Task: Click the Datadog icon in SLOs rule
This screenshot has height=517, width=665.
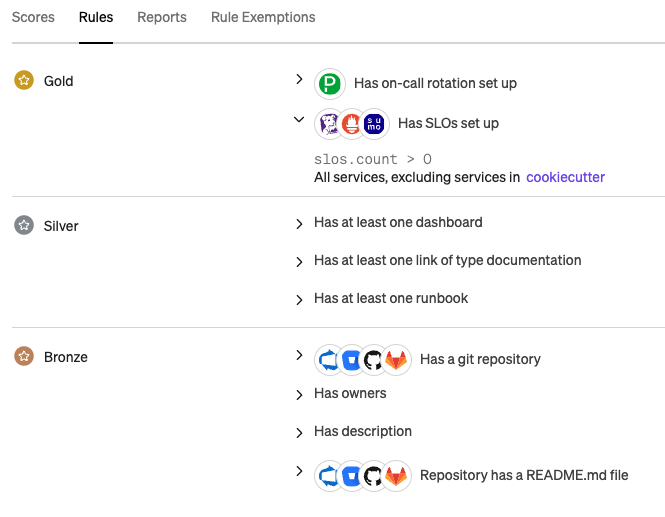Action: coord(329,124)
